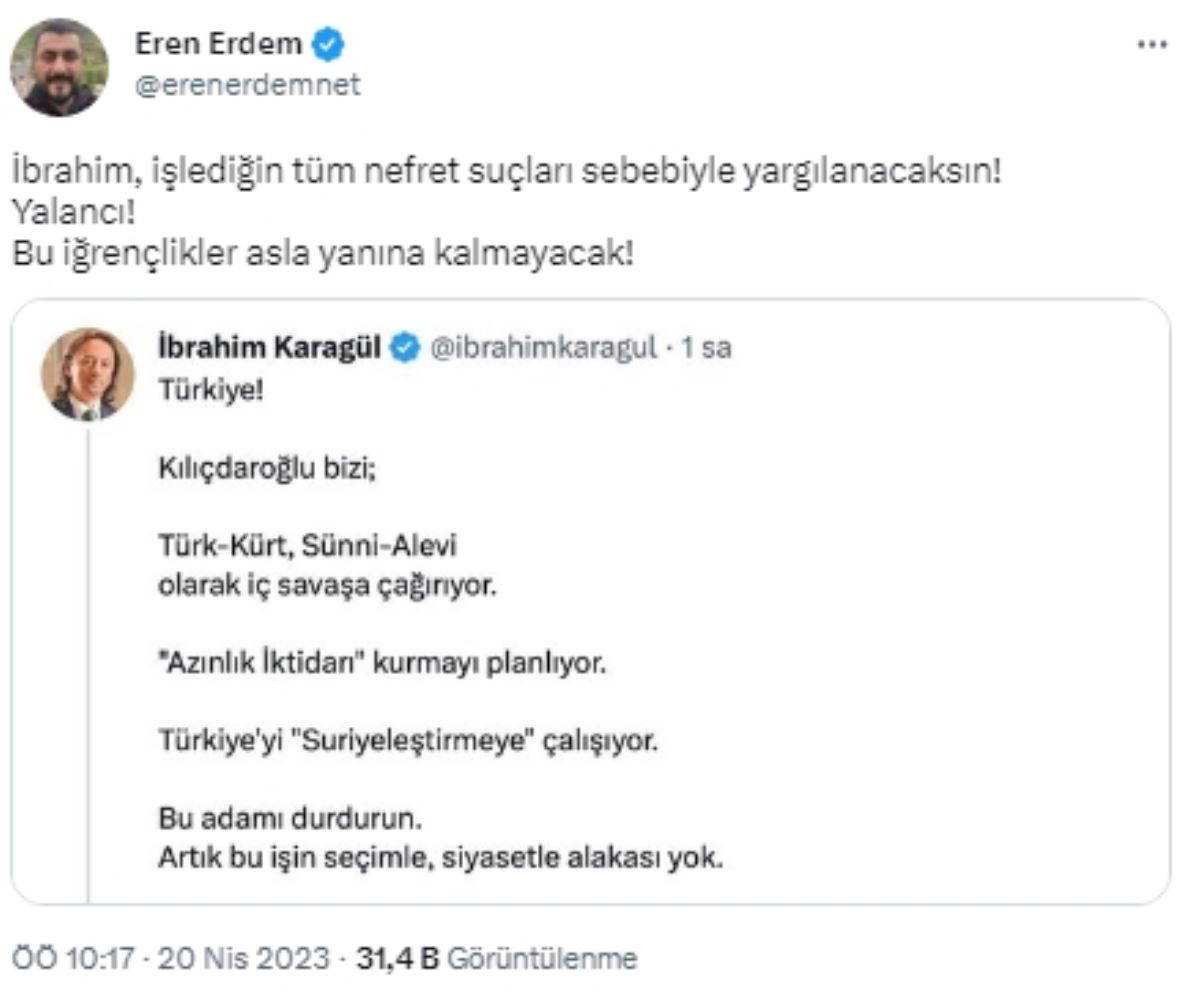
Task: Click the "Azınlık İktidarı" line in quote
Action: pyautogui.click(x=382, y=663)
